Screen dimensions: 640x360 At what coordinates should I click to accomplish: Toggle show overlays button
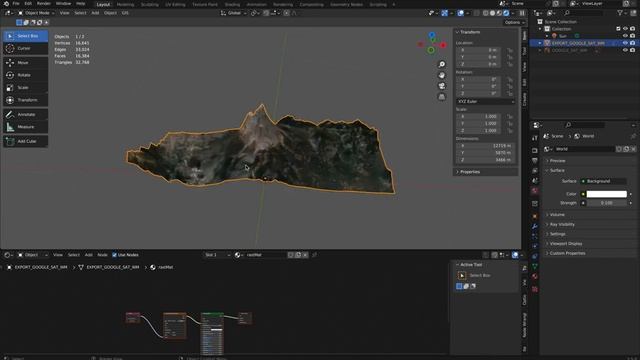[x=460, y=13]
